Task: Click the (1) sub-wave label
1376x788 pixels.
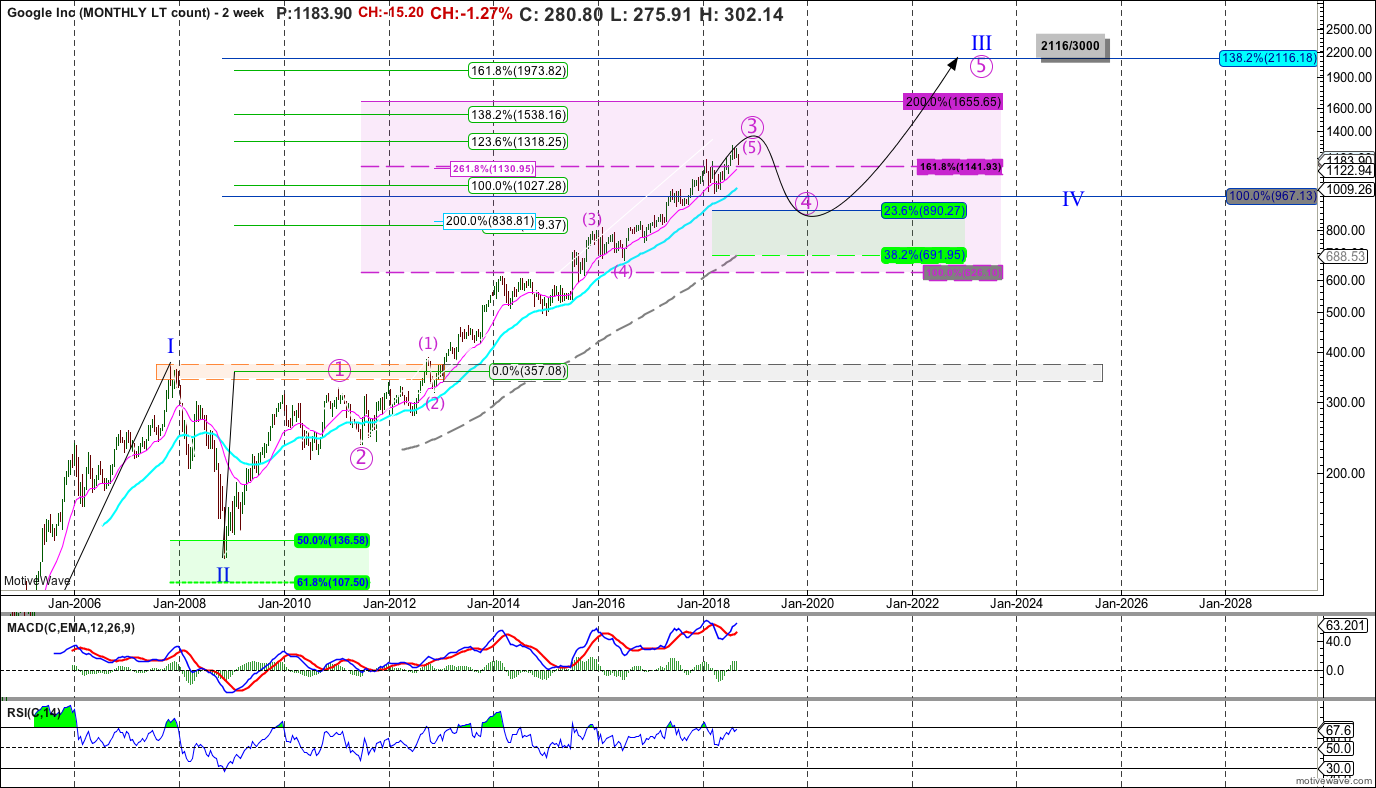Action: (428, 343)
